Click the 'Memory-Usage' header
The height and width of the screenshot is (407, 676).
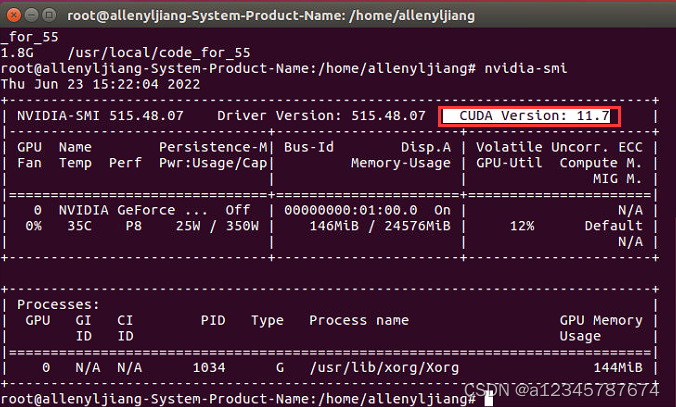[x=401, y=163]
